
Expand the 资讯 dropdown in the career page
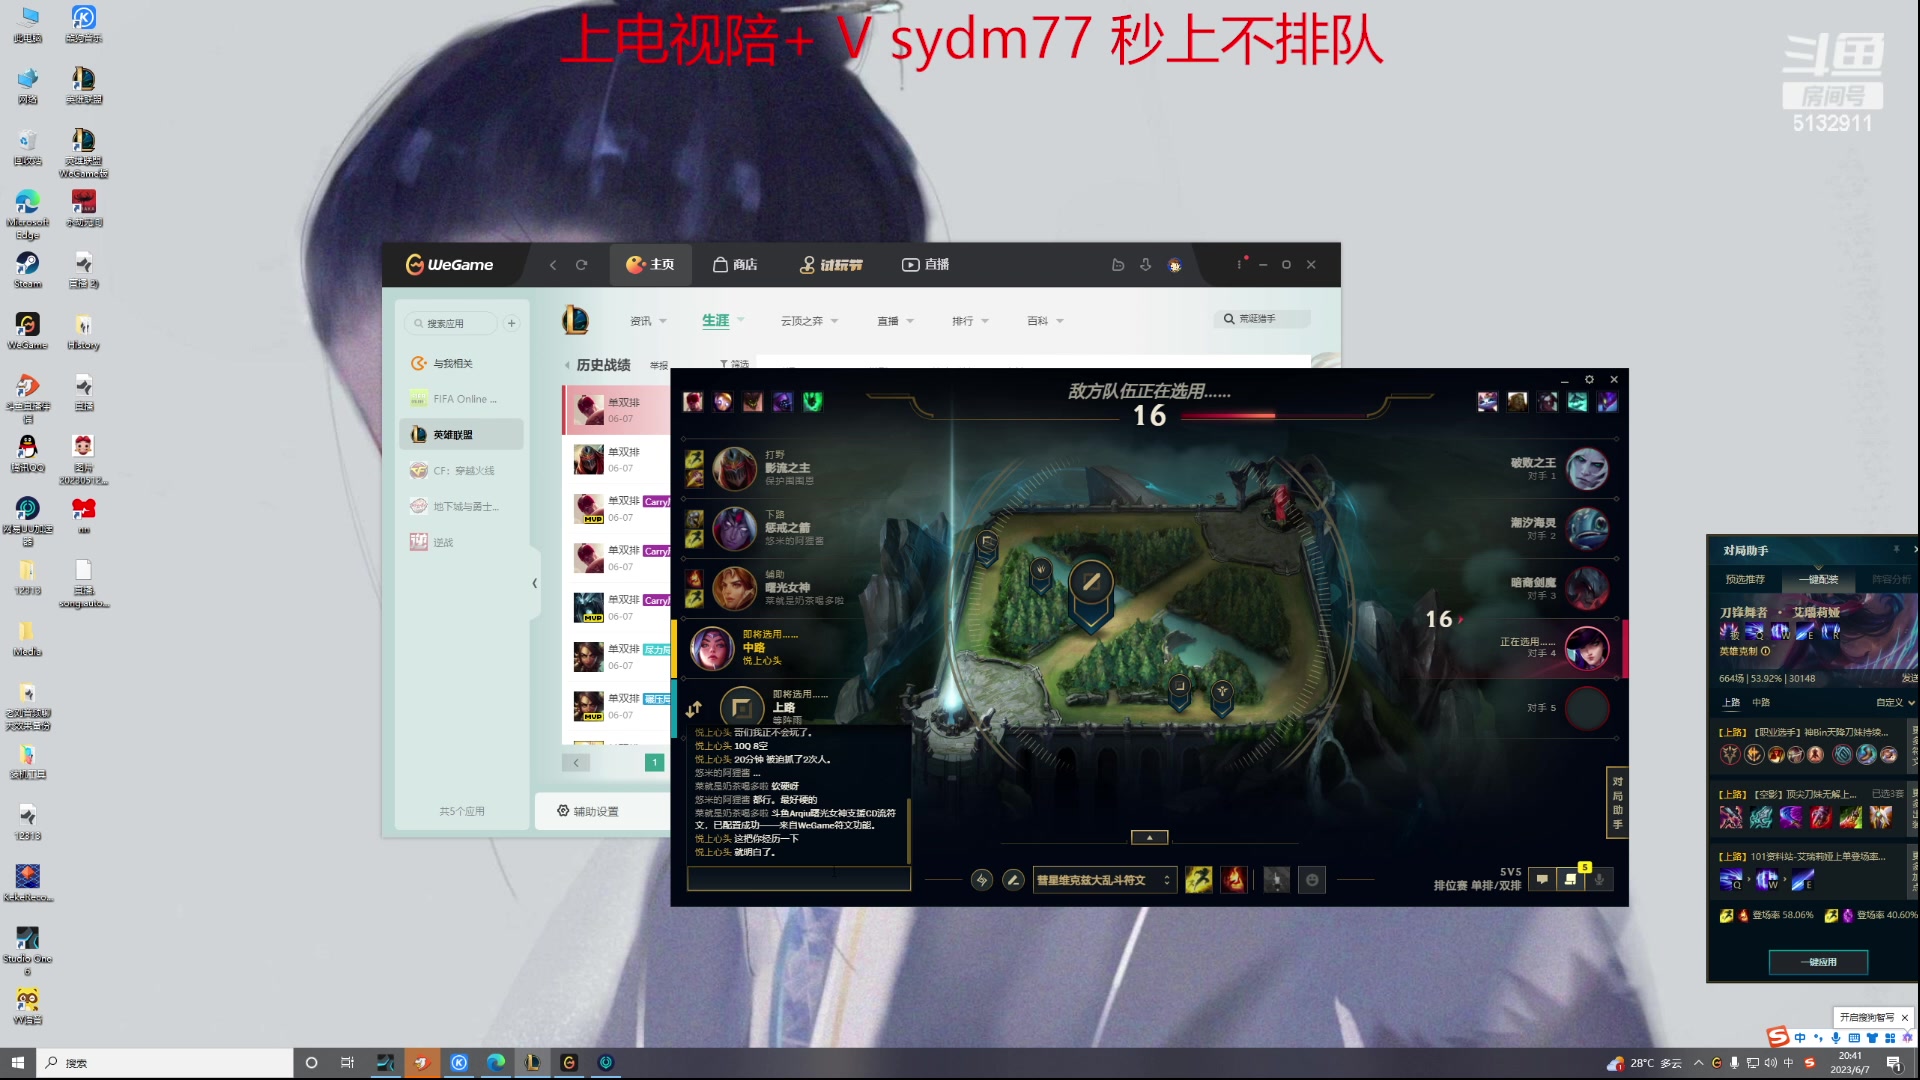(x=648, y=320)
